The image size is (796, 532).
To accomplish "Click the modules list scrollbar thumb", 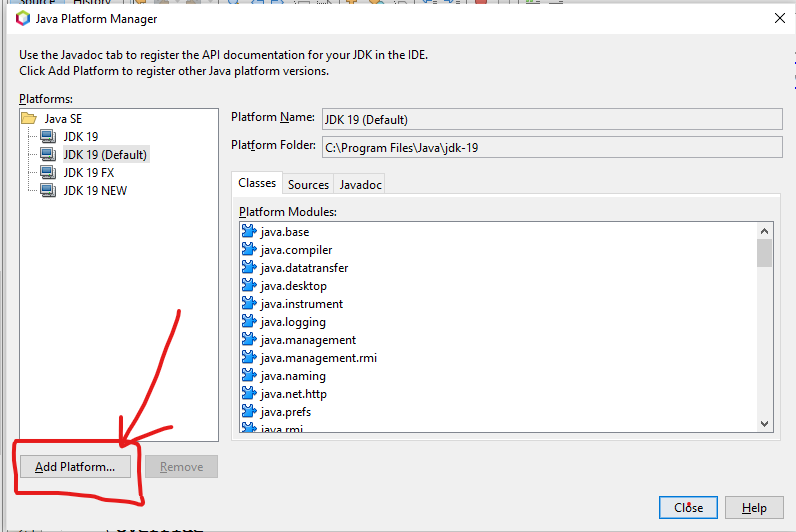I will (x=765, y=253).
